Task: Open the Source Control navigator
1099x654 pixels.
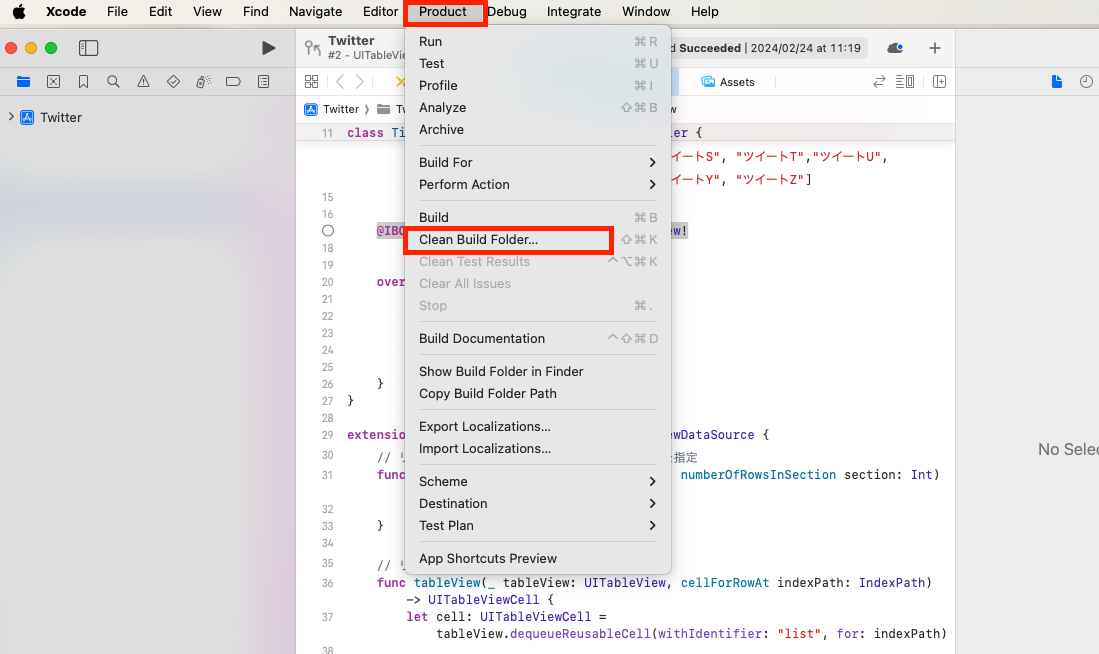Action: click(53, 81)
